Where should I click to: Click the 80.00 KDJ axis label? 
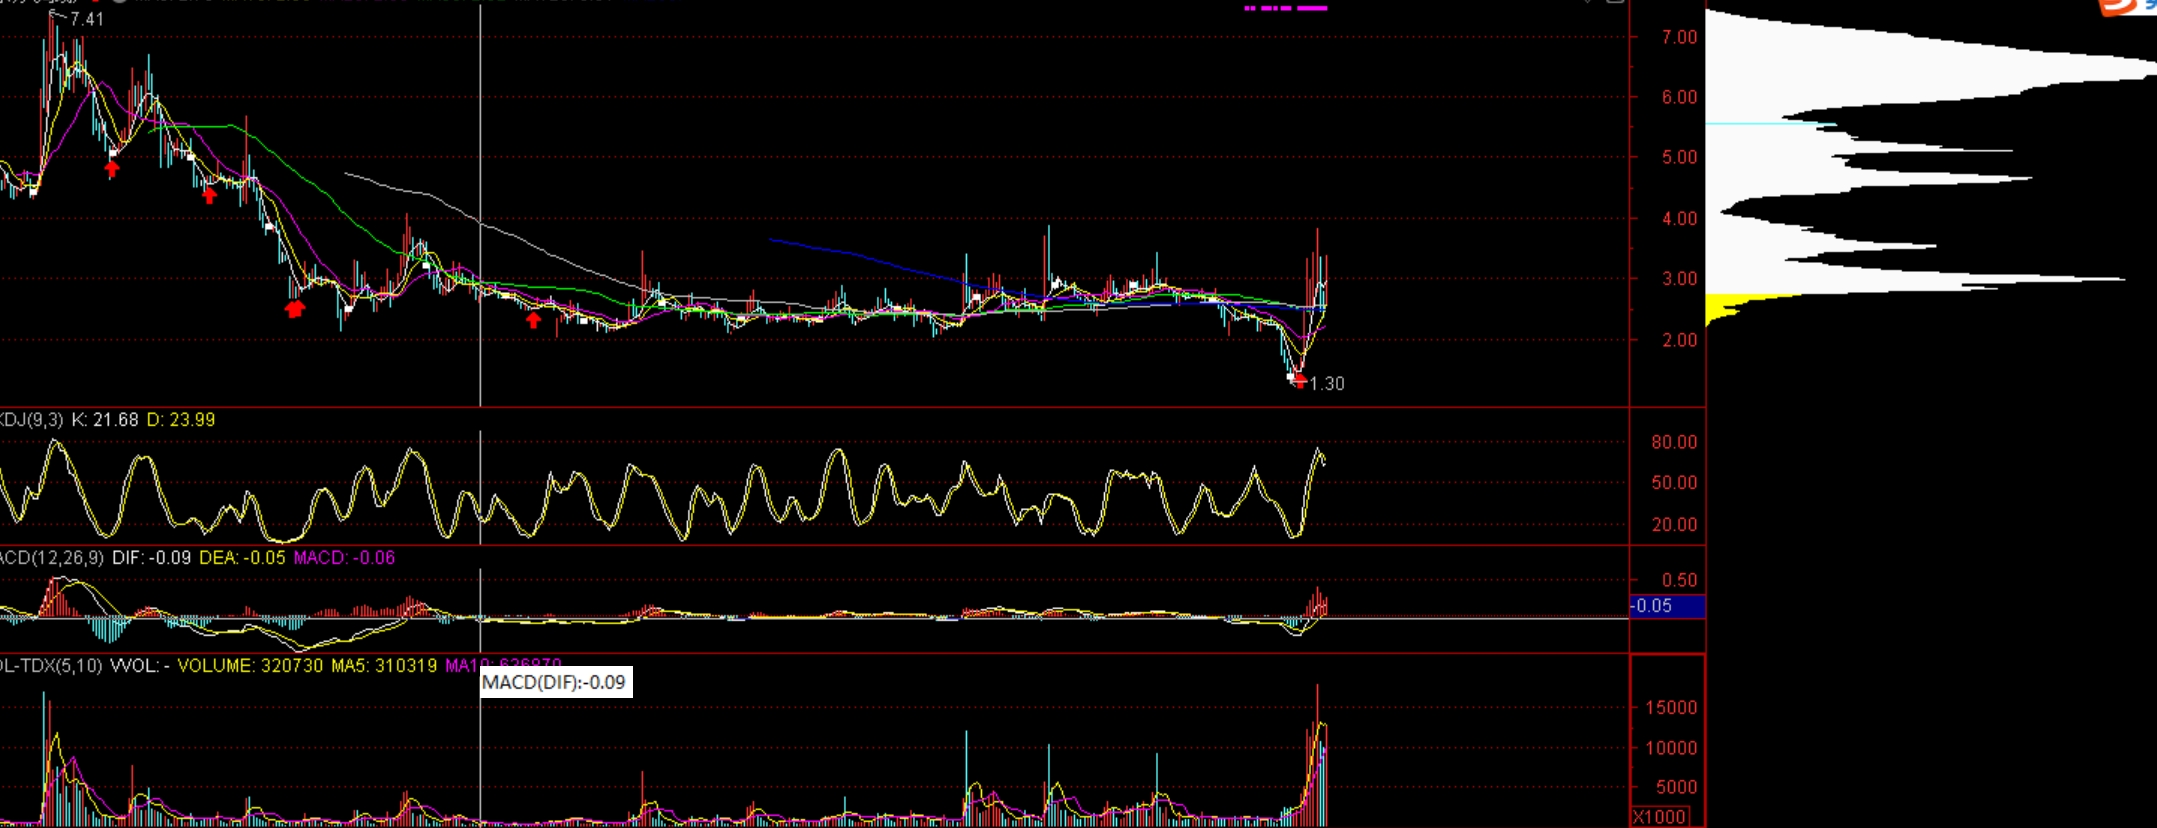point(1674,442)
